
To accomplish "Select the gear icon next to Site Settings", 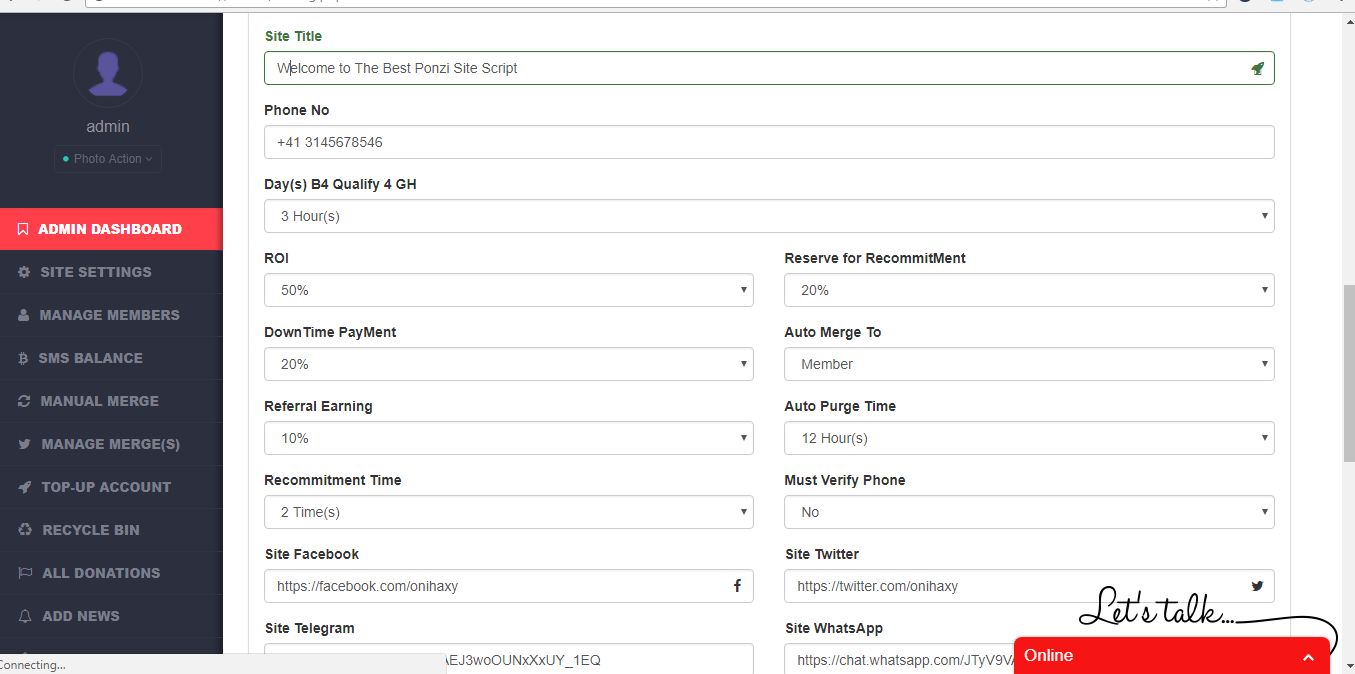I will click(x=23, y=271).
